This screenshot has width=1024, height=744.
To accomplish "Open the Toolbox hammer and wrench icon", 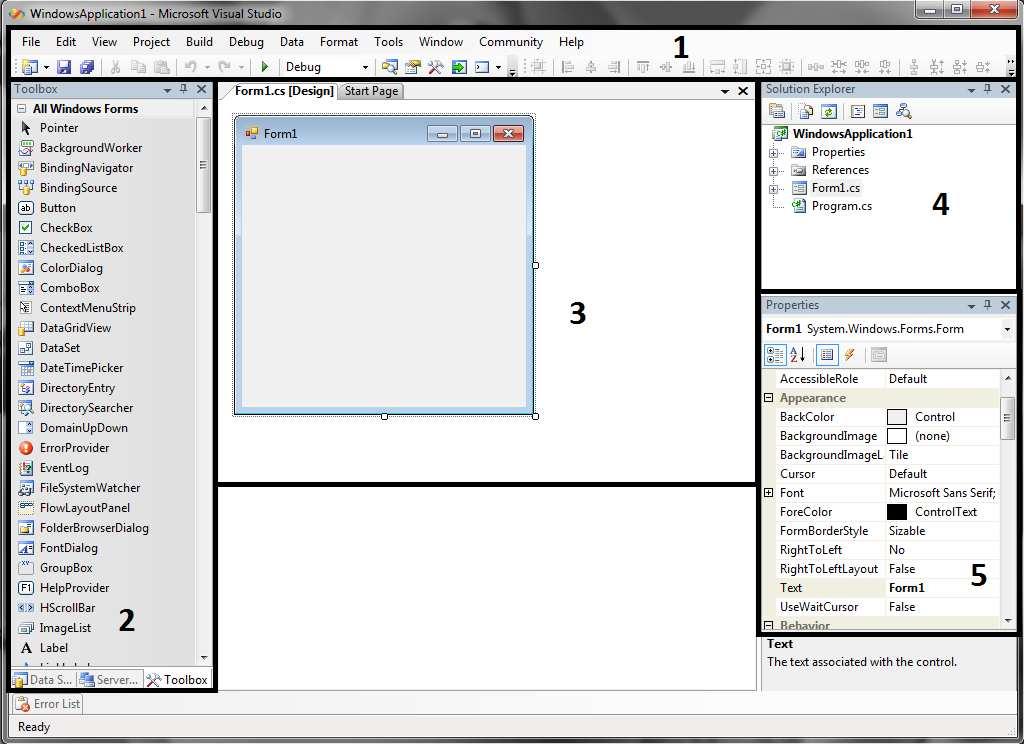I will 436,67.
